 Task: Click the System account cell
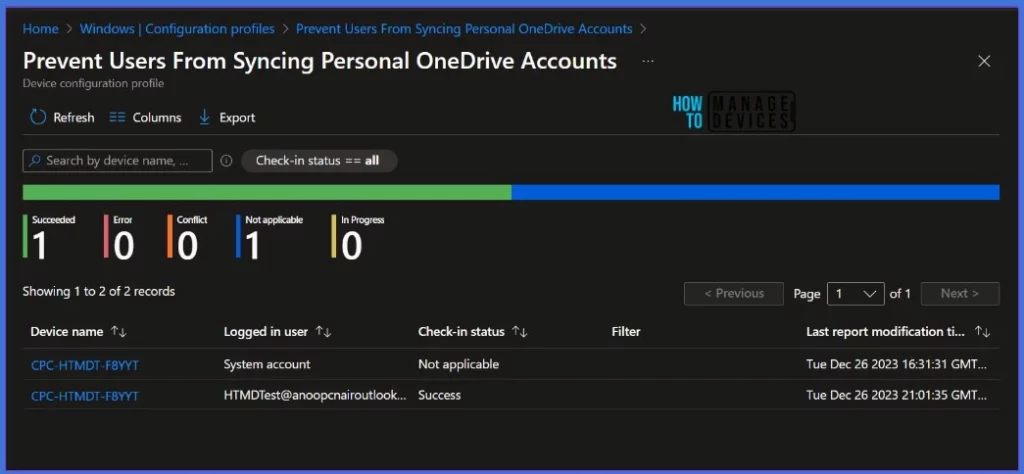[x=267, y=364]
